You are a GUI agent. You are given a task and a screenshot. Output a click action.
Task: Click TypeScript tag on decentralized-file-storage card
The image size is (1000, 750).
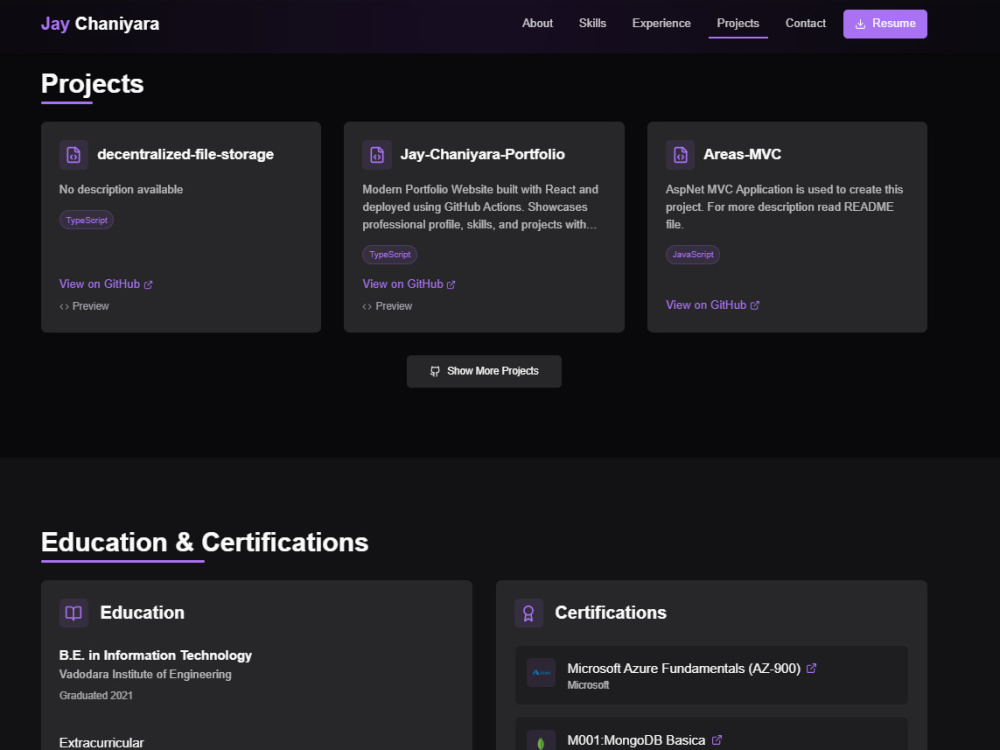86,220
